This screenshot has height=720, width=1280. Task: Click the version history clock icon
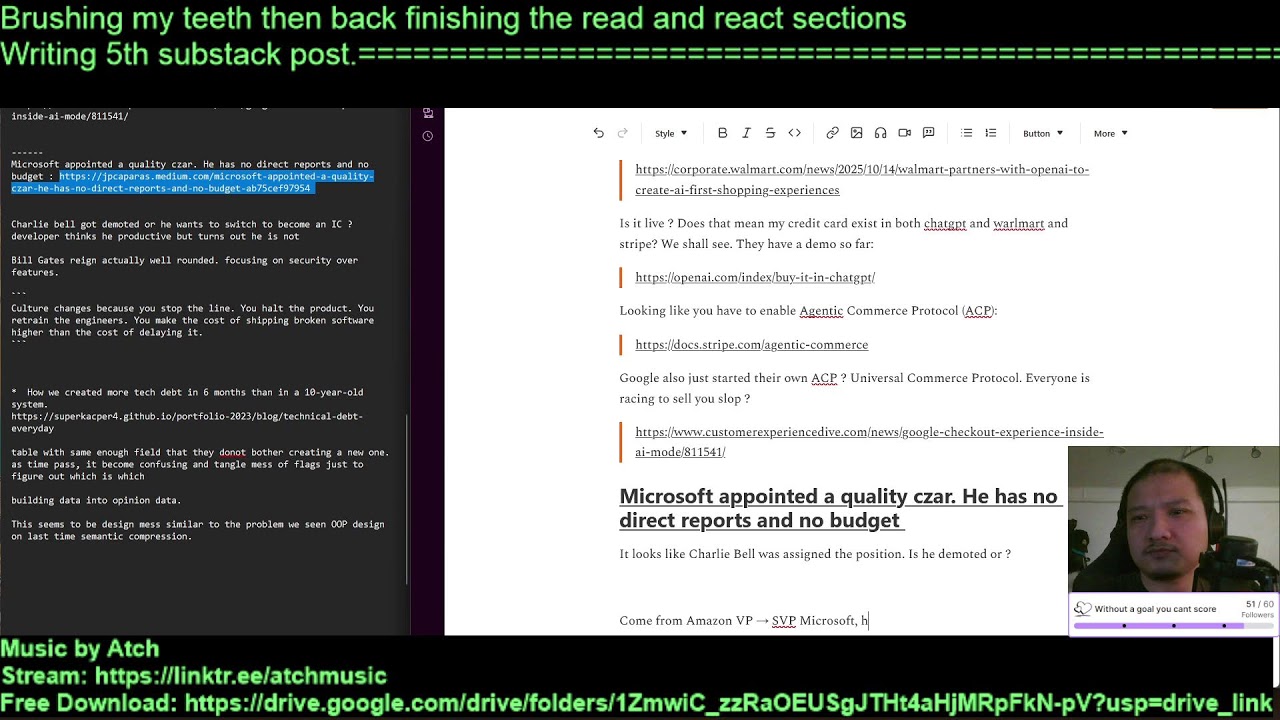pyautogui.click(x=427, y=136)
